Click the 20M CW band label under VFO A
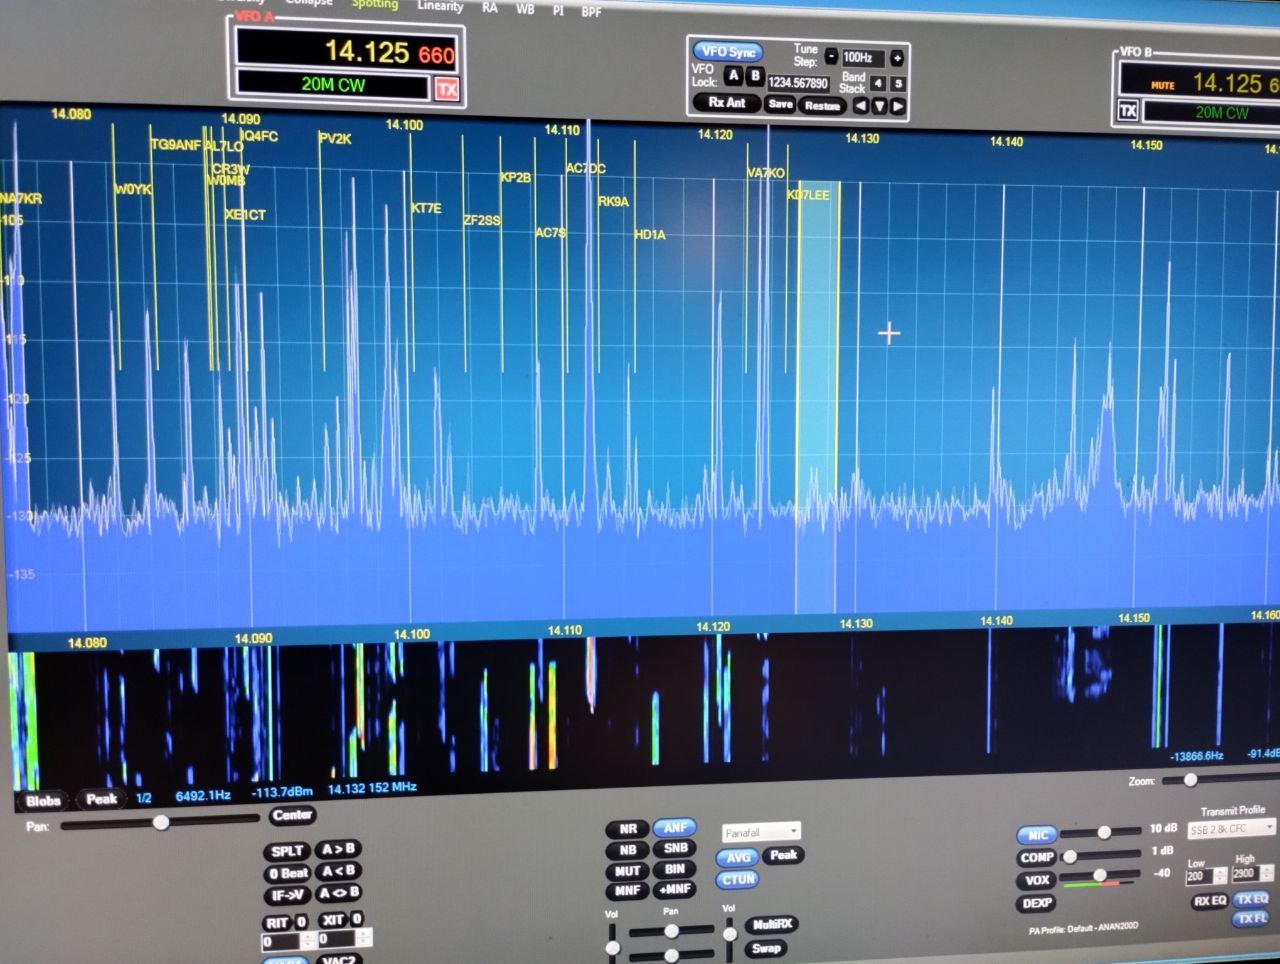Viewport: 1280px width, 964px height. click(x=333, y=85)
